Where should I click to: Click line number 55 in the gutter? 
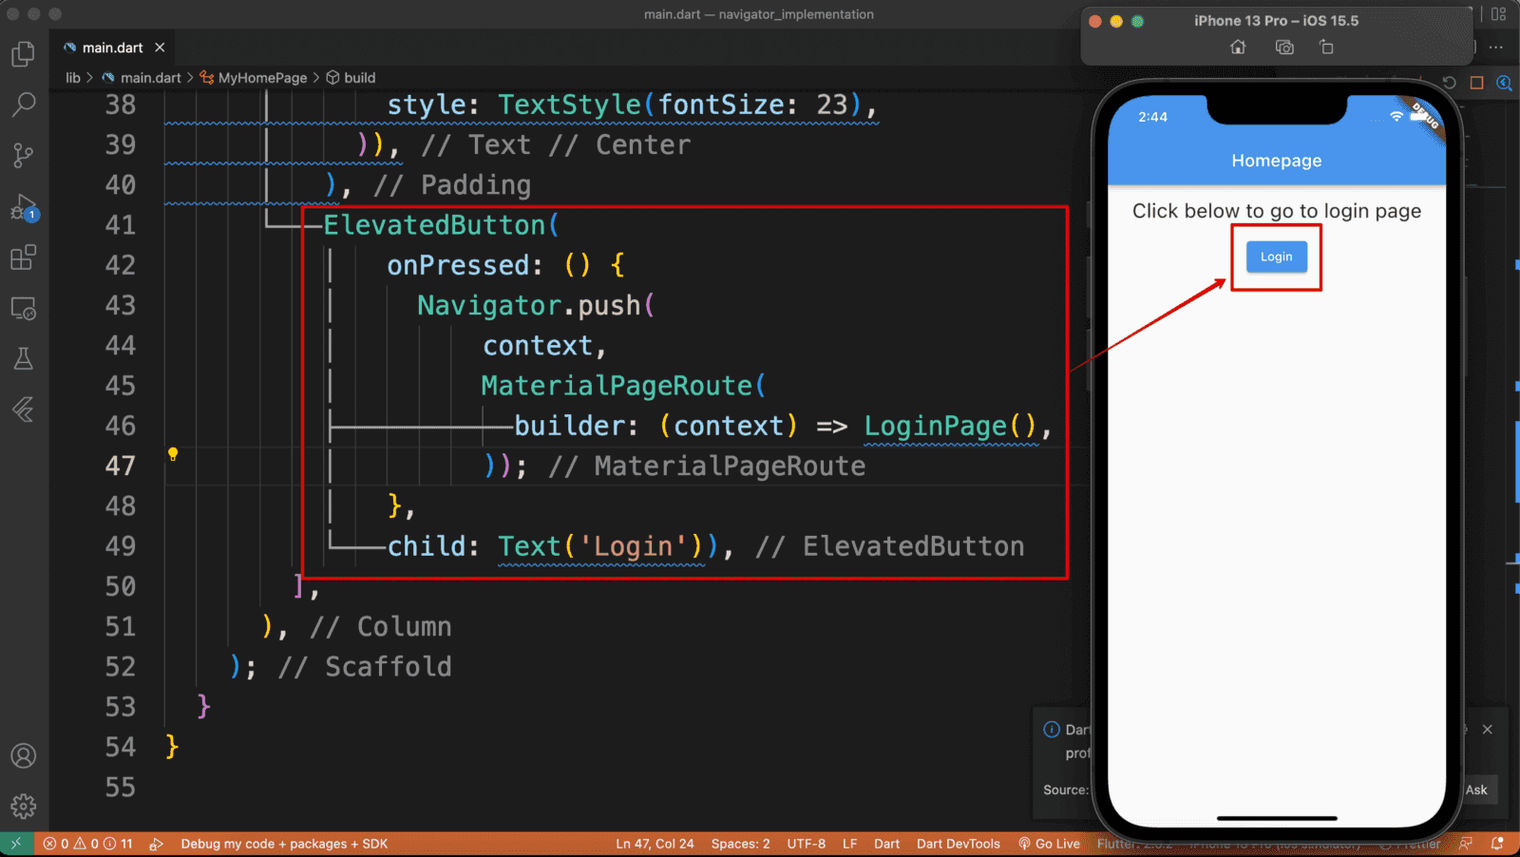tap(120, 787)
